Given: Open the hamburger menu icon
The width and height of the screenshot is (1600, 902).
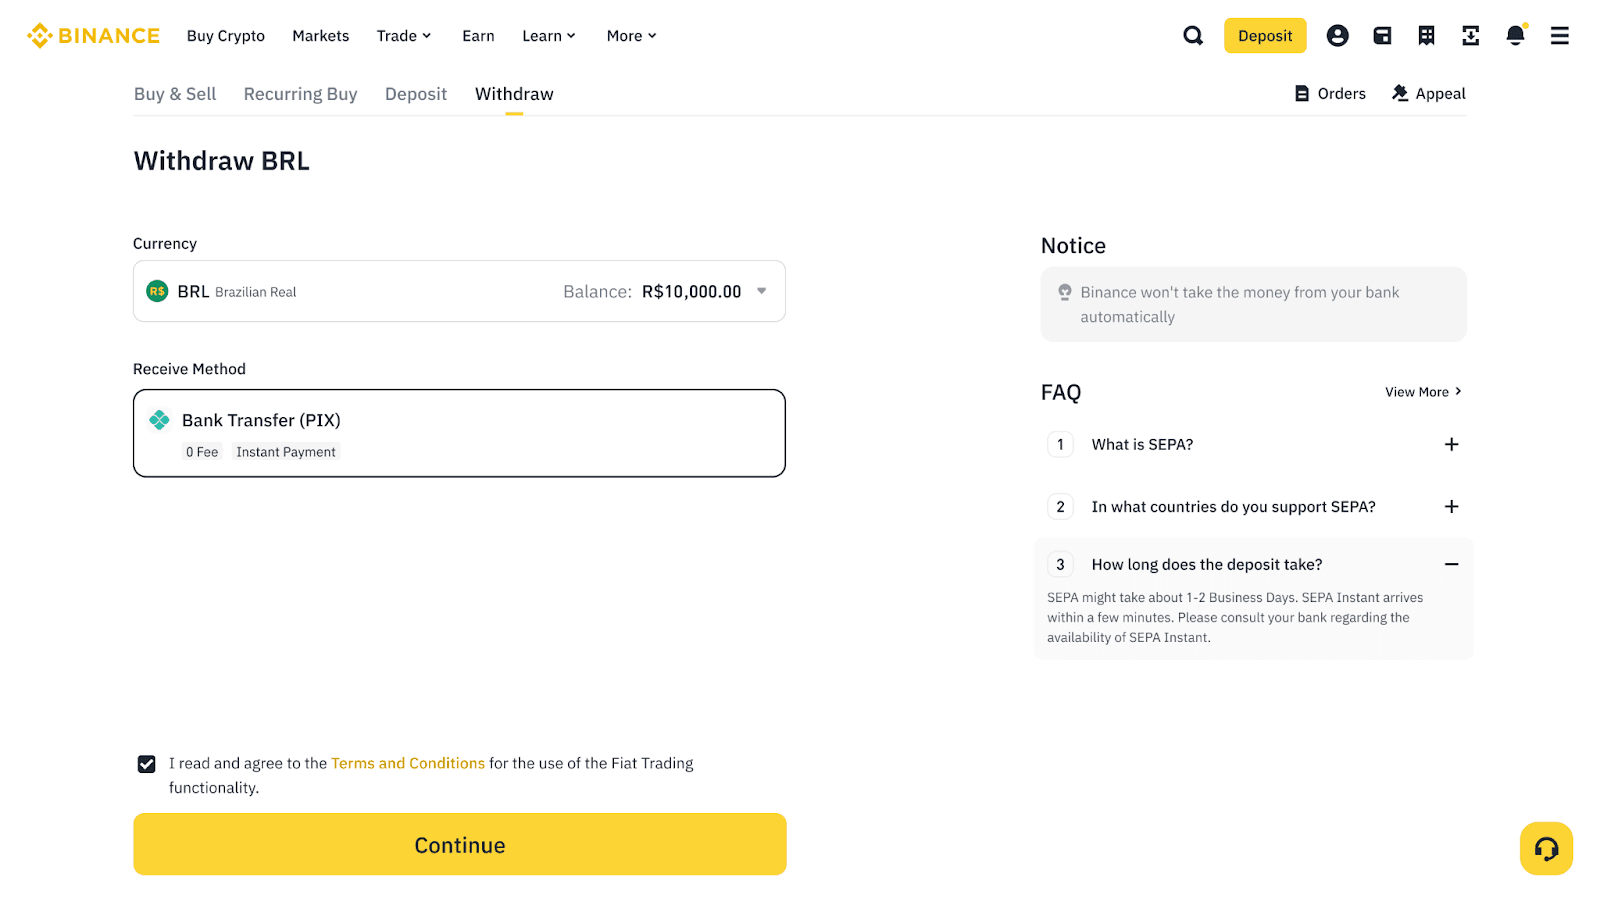Looking at the screenshot, I should click(x=1559, y=36).
